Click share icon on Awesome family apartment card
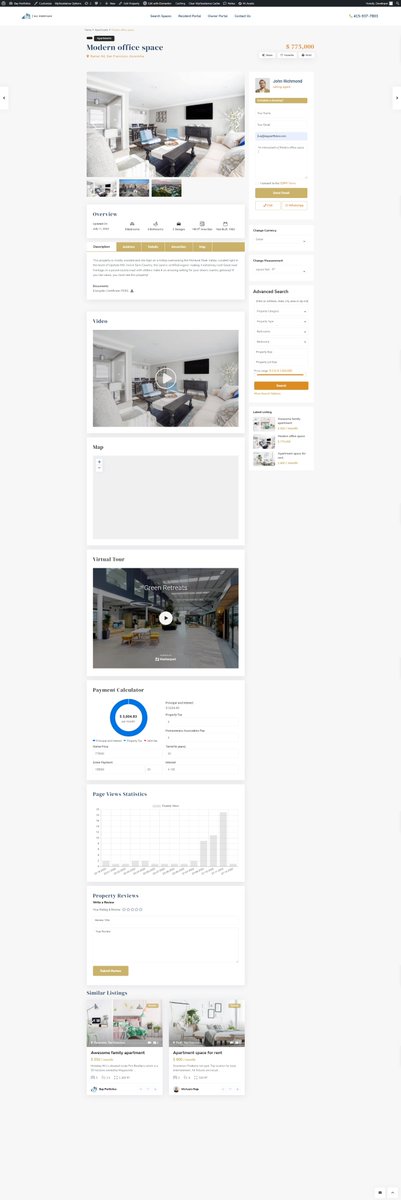The height and width of the screenshot is (1200, 401). (x=140, y=1088)
